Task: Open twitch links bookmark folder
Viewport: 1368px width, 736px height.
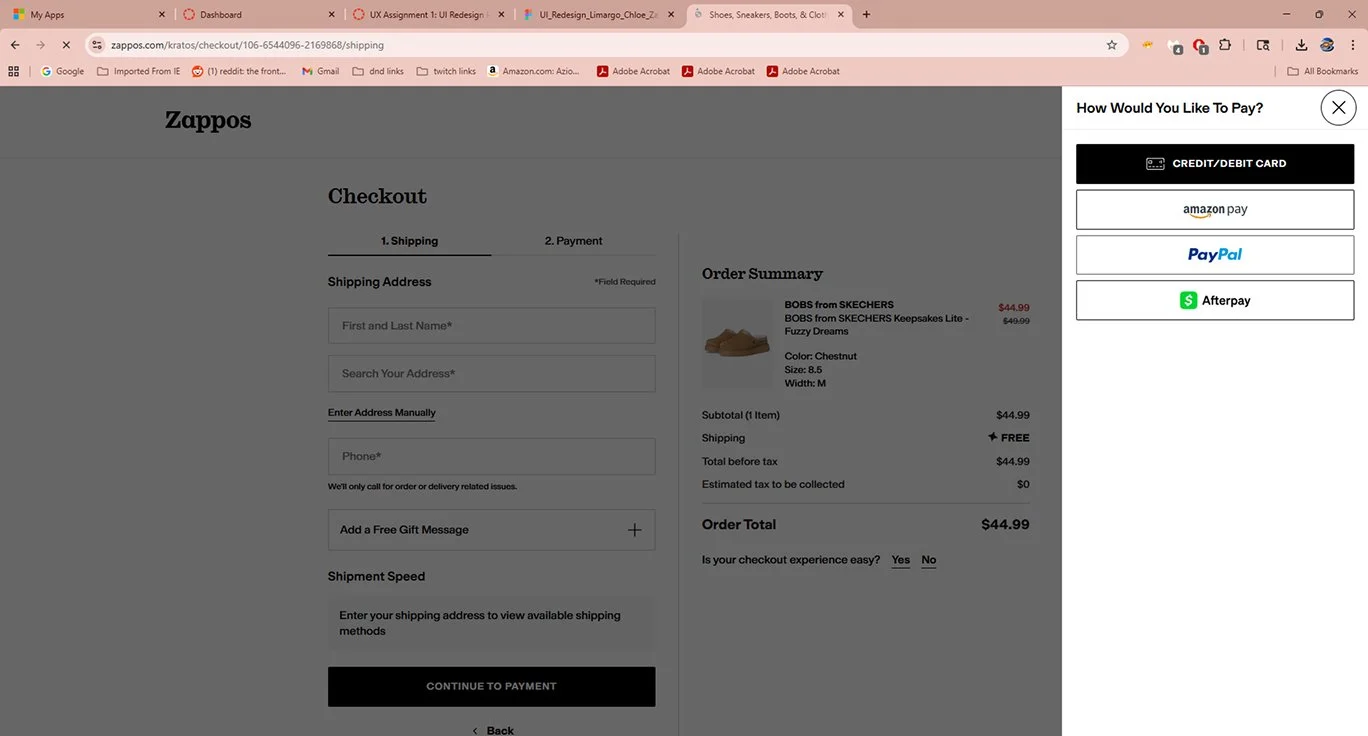Action: (x=446, y=71)
